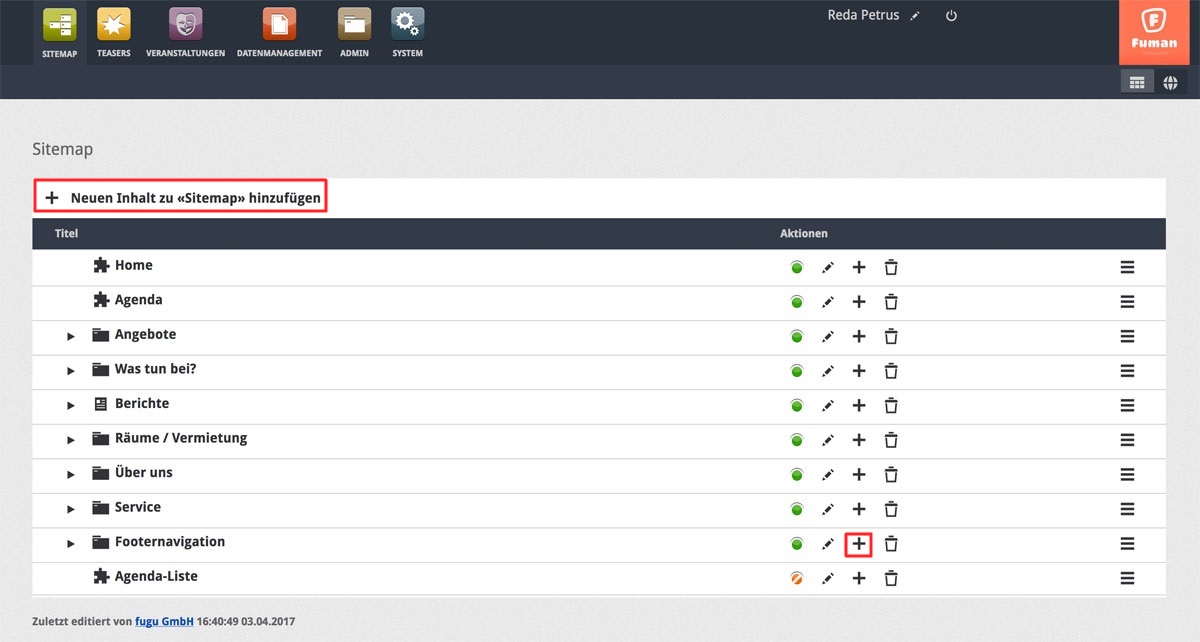Toggle green status dot for Berichte
Image resolution: width=1200 pixels, height=642 pixels.
click(x=797, y=406)
